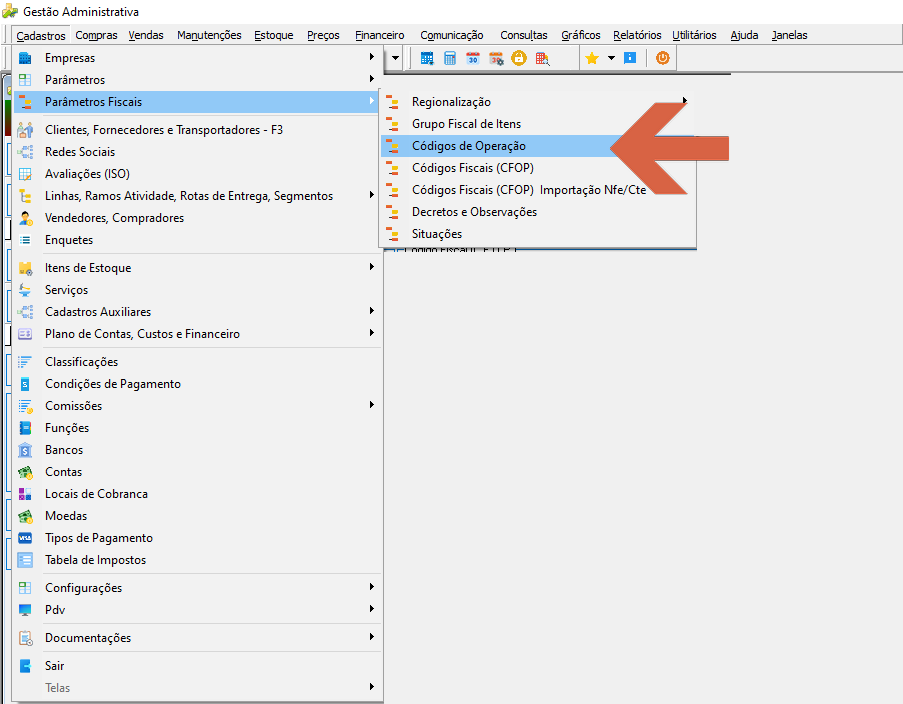903x704 pixels.
Task: Select Parâmetros Fiscais menu entry
Action: pyautogui.click(x=196, y=102)
